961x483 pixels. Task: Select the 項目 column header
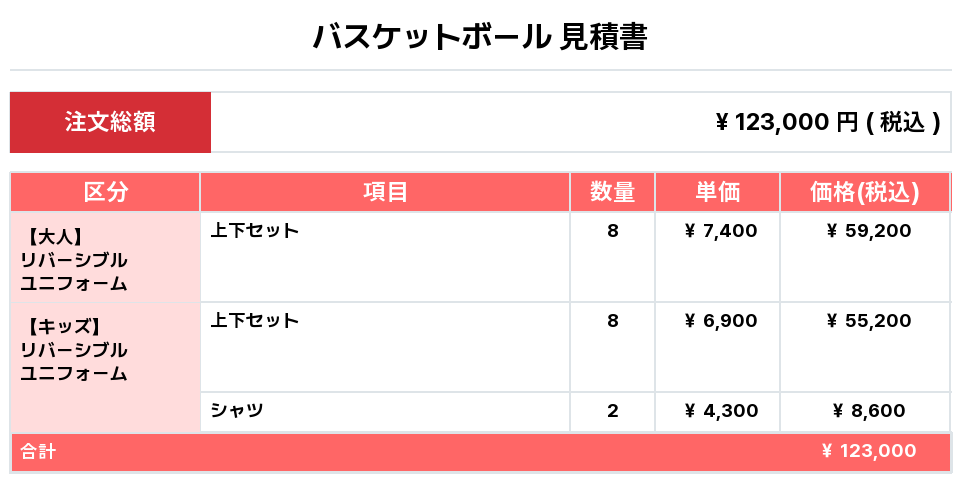[385, 192]
